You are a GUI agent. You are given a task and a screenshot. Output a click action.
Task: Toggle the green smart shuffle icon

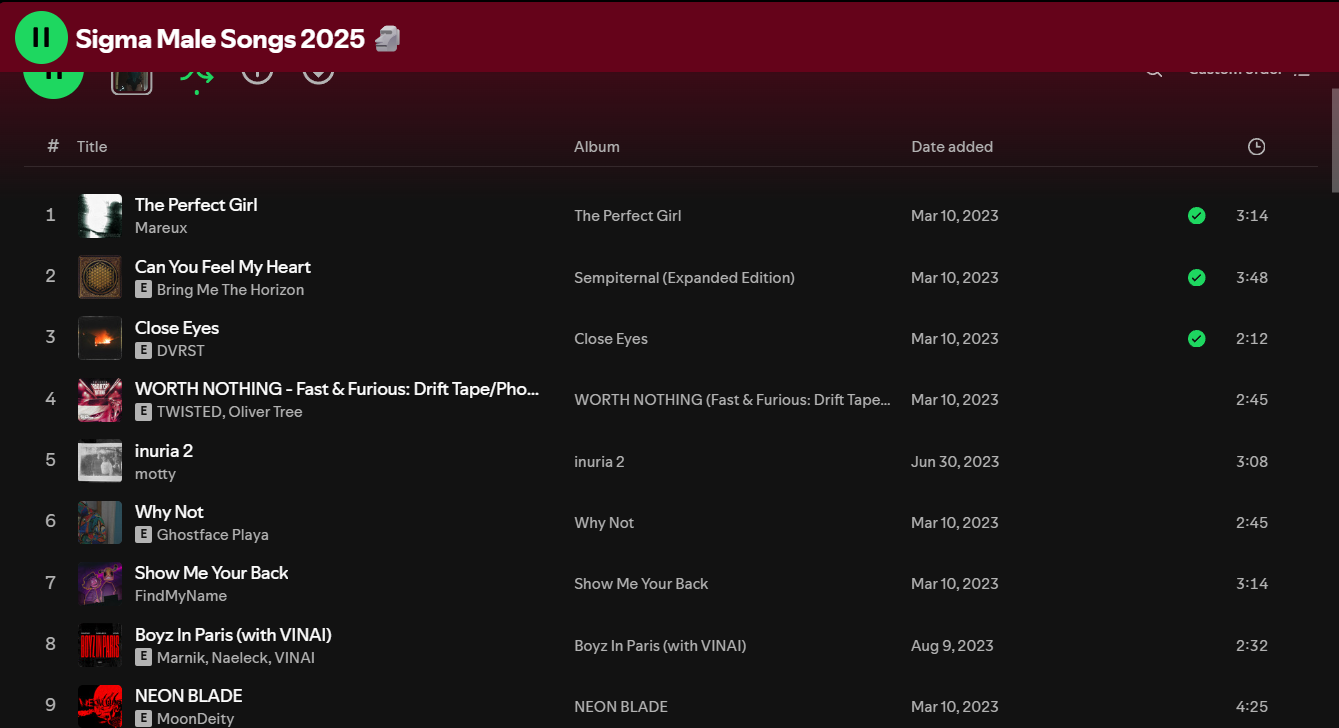pos(196,76)
